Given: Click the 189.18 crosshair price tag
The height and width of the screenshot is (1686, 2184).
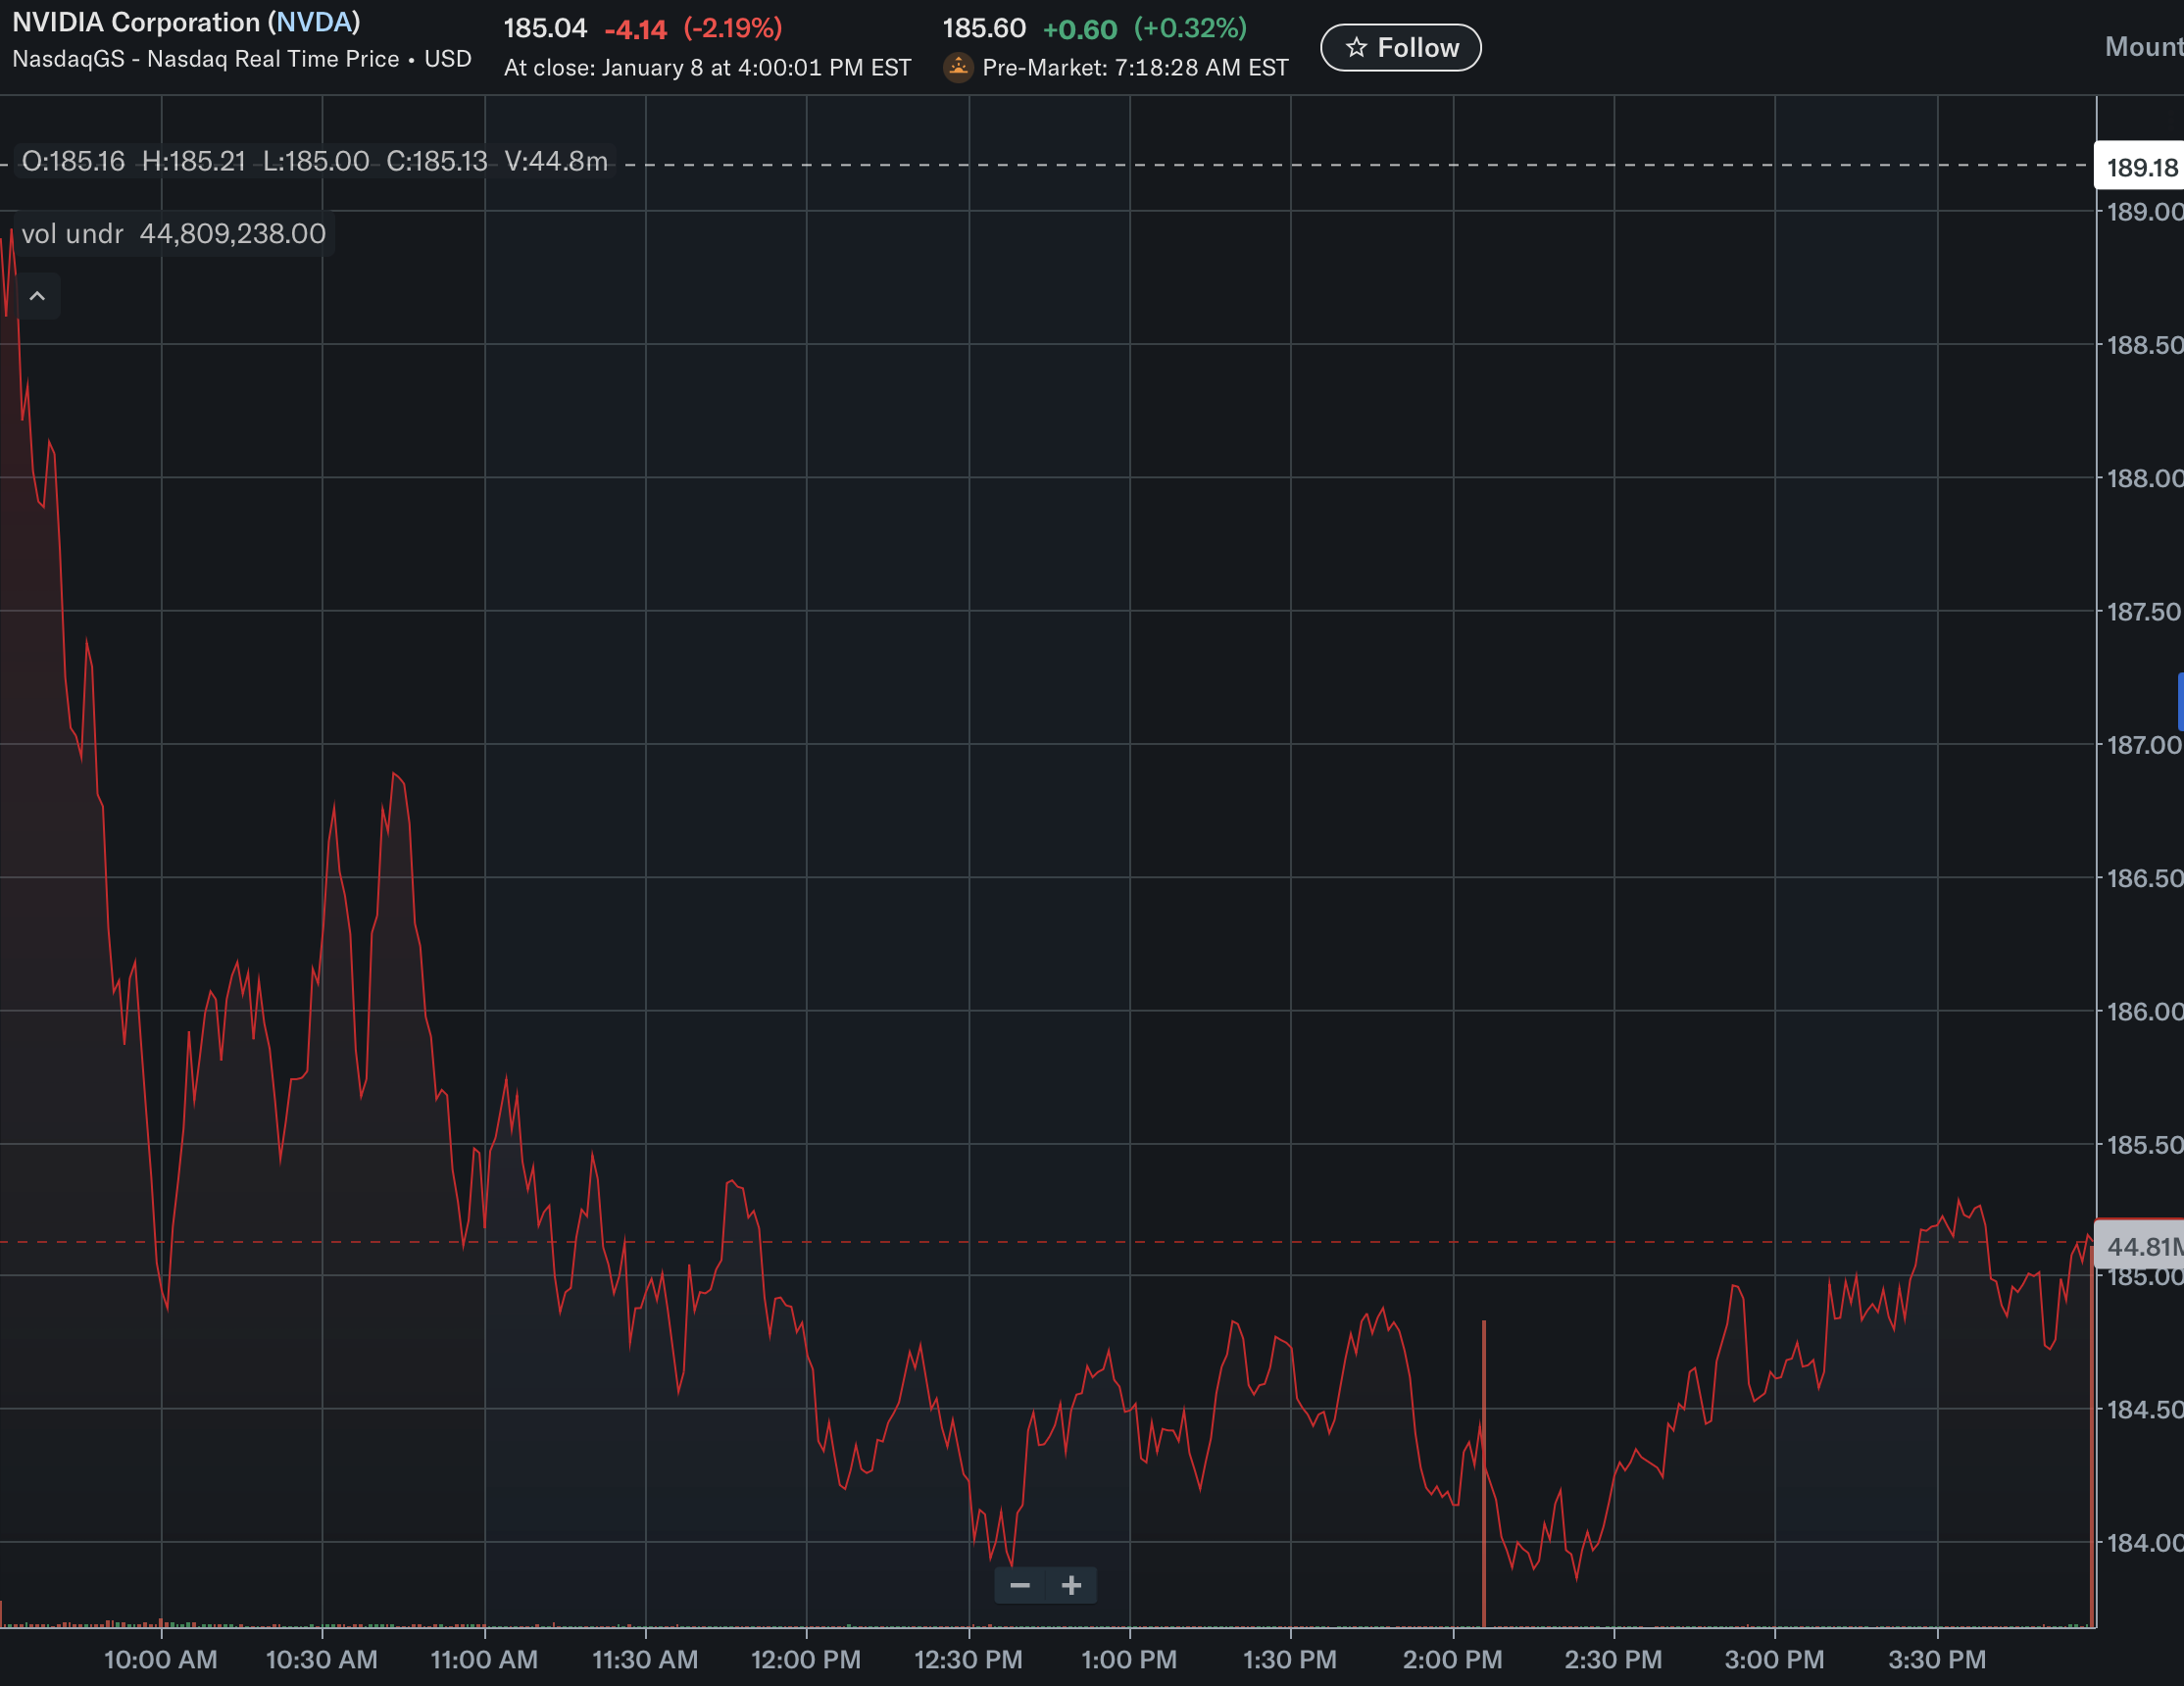Looking at the screenshot, I should tap(2140, 167).
